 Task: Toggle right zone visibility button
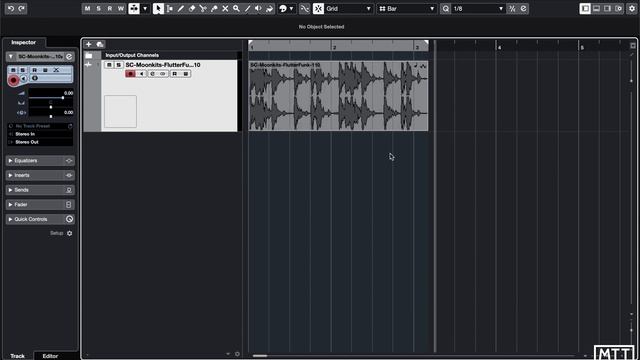coord(607,9)
